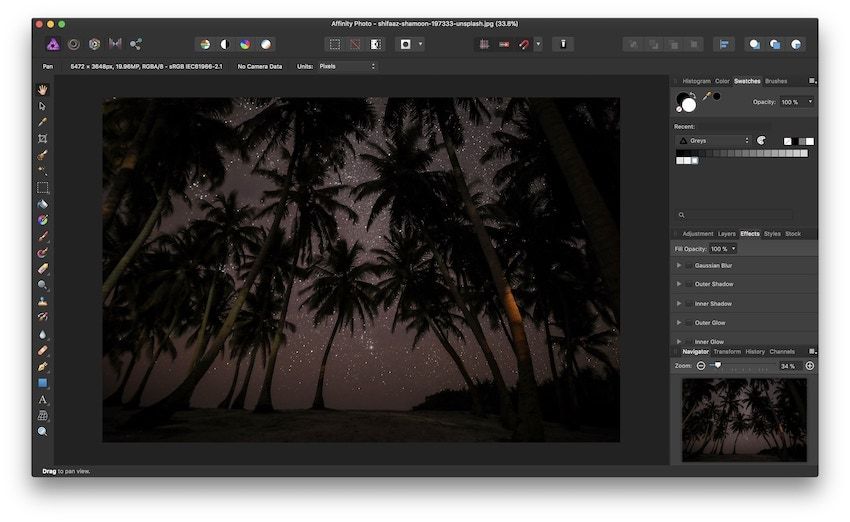The height and width of the screenshot is (522, 850).
Task: Select the Text tool
Action: click(42, 399)
